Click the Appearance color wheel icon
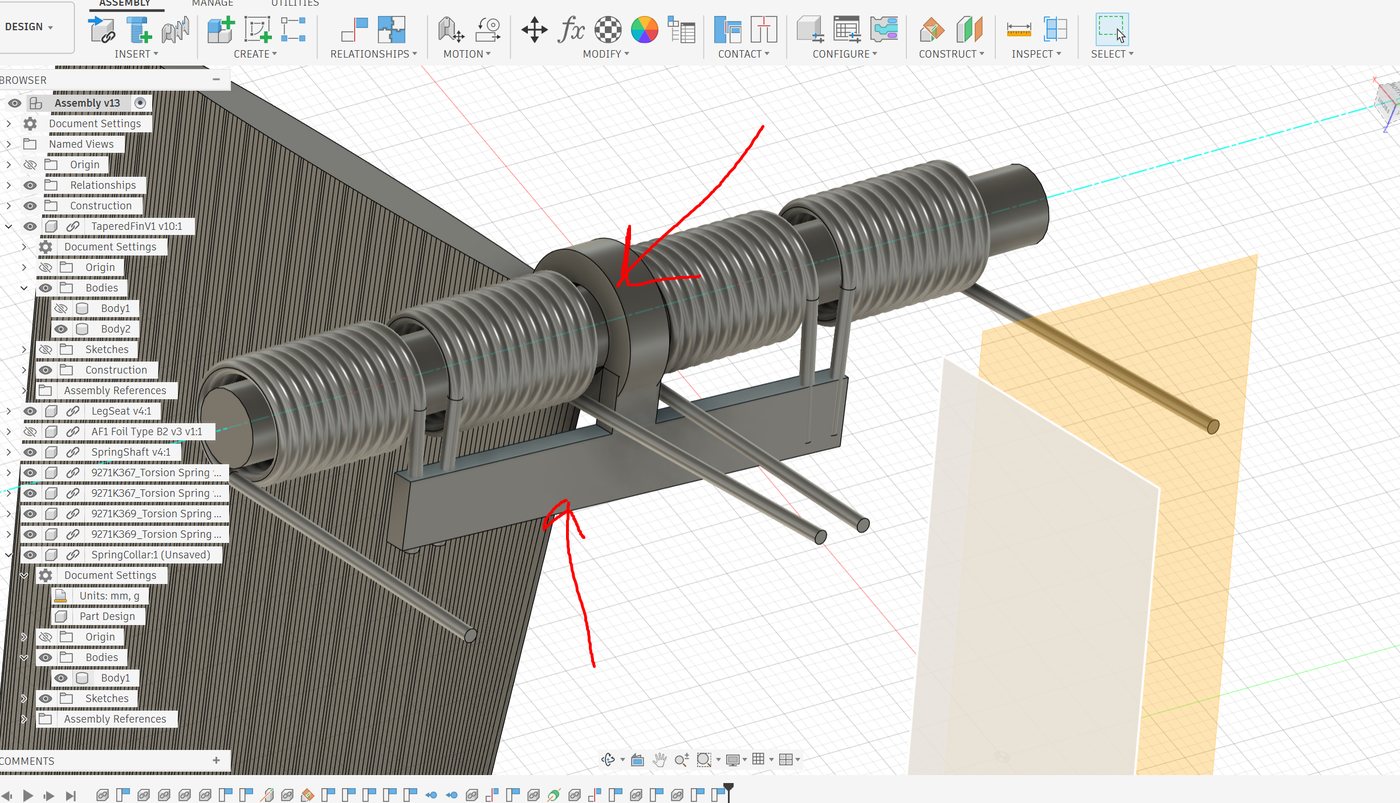 point(644,29)
